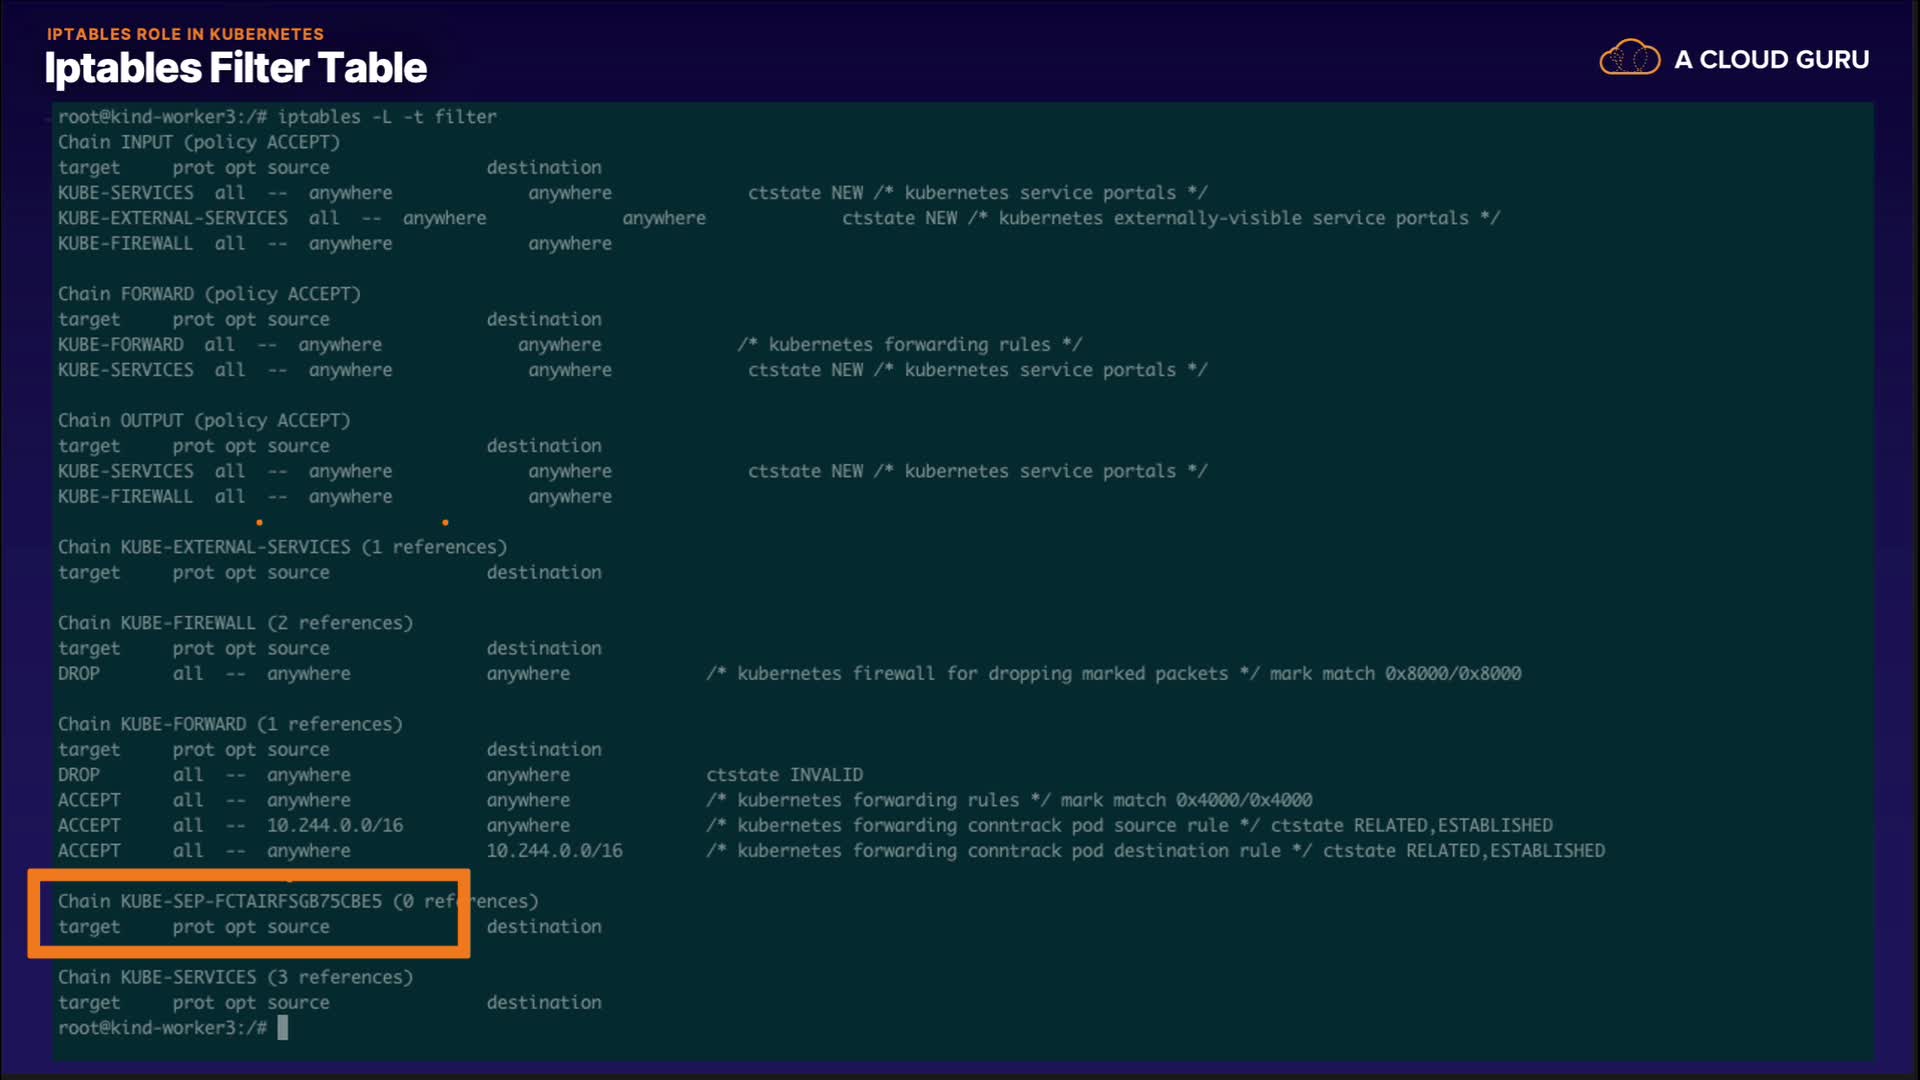Click the Chain KUBE-SERVICES 3 references line

[235, 977]
